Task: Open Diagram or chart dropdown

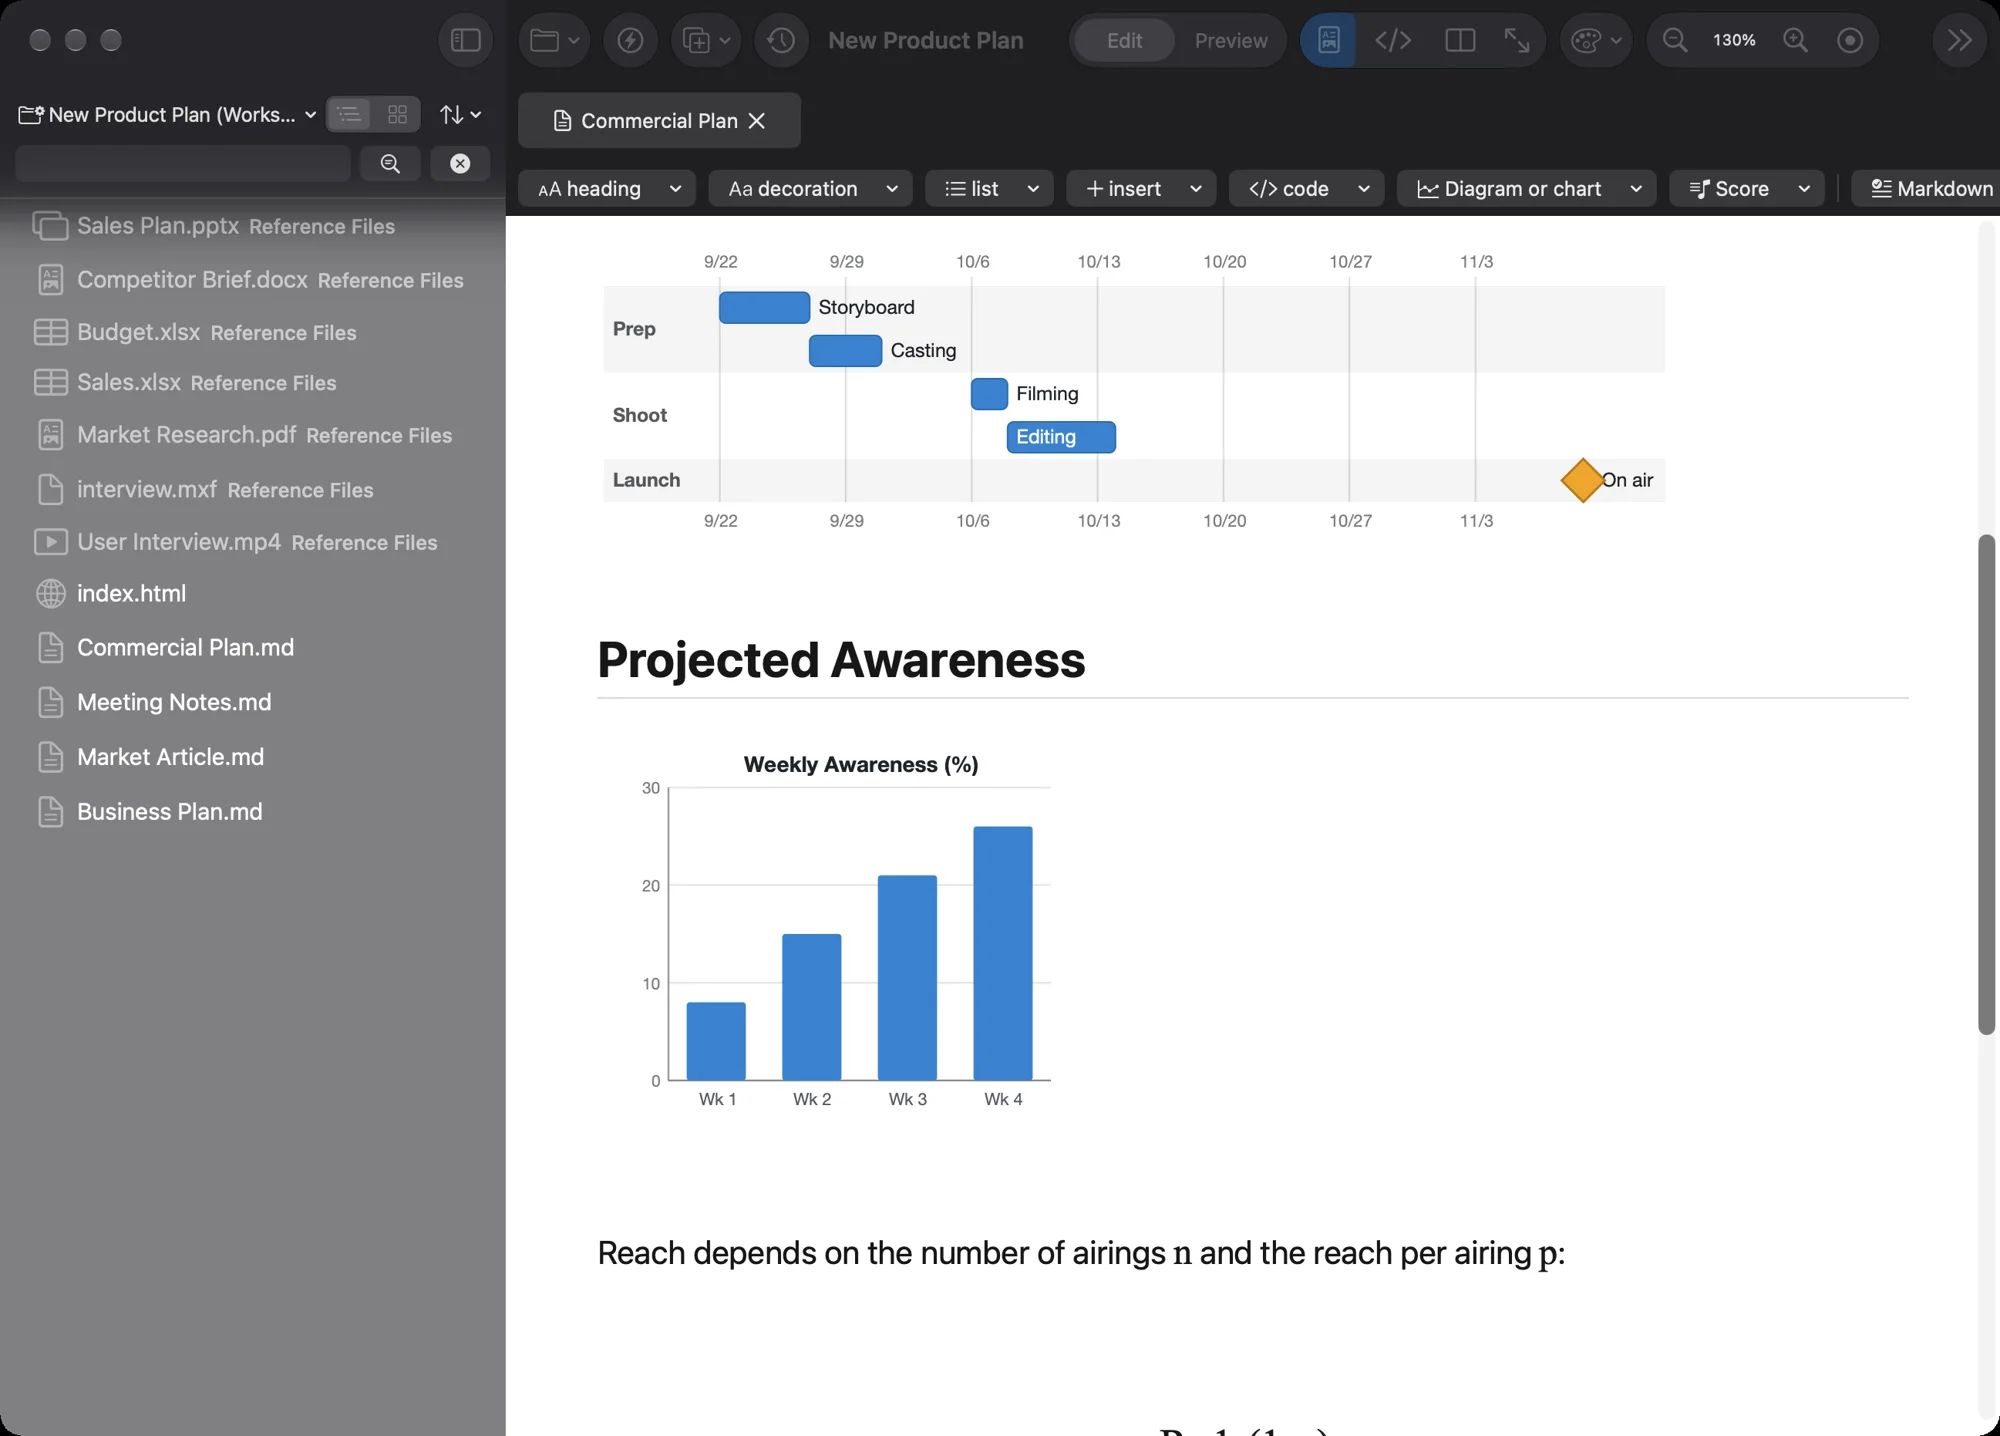Action: (1526, 188)
